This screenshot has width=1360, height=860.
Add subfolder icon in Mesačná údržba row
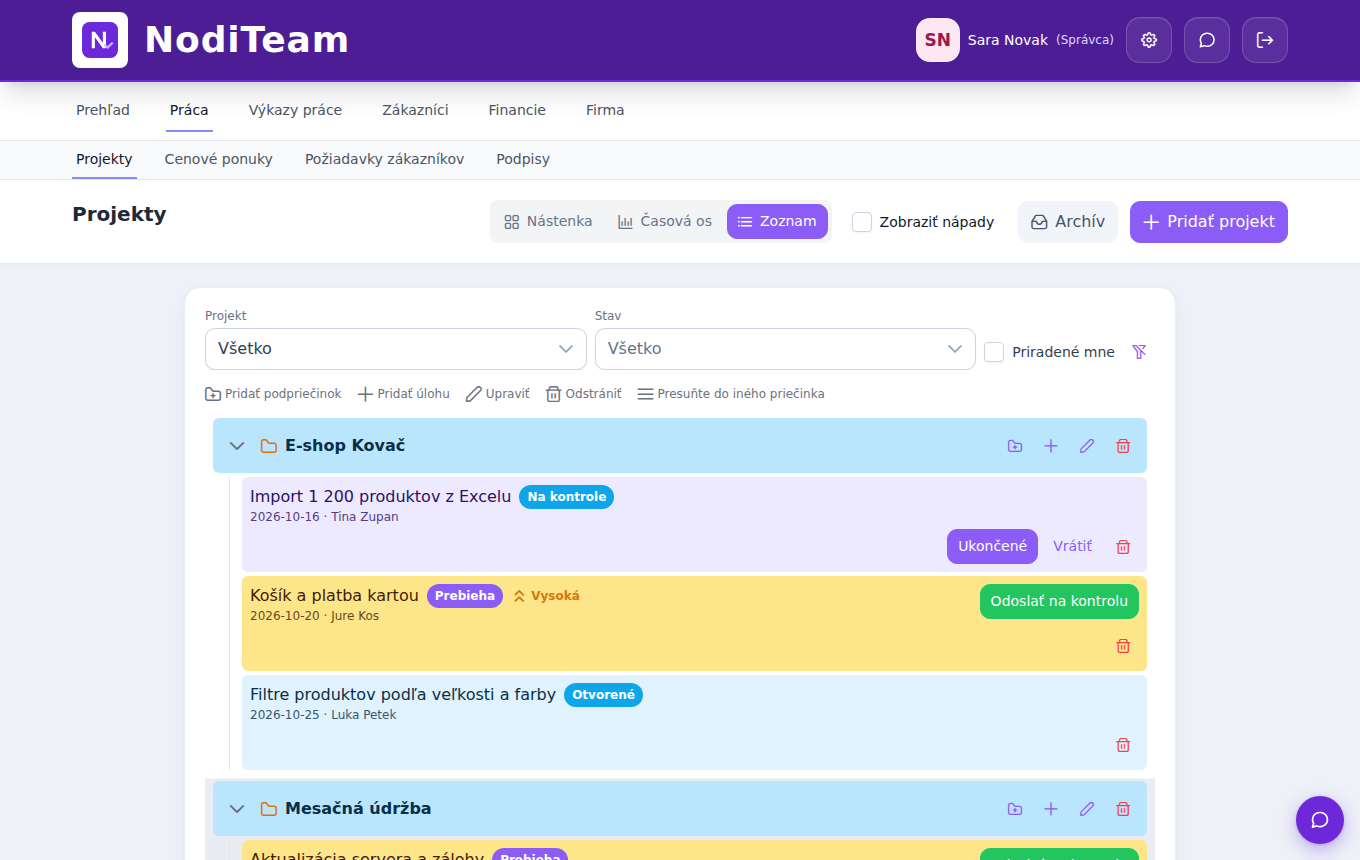pos(1015,809)
